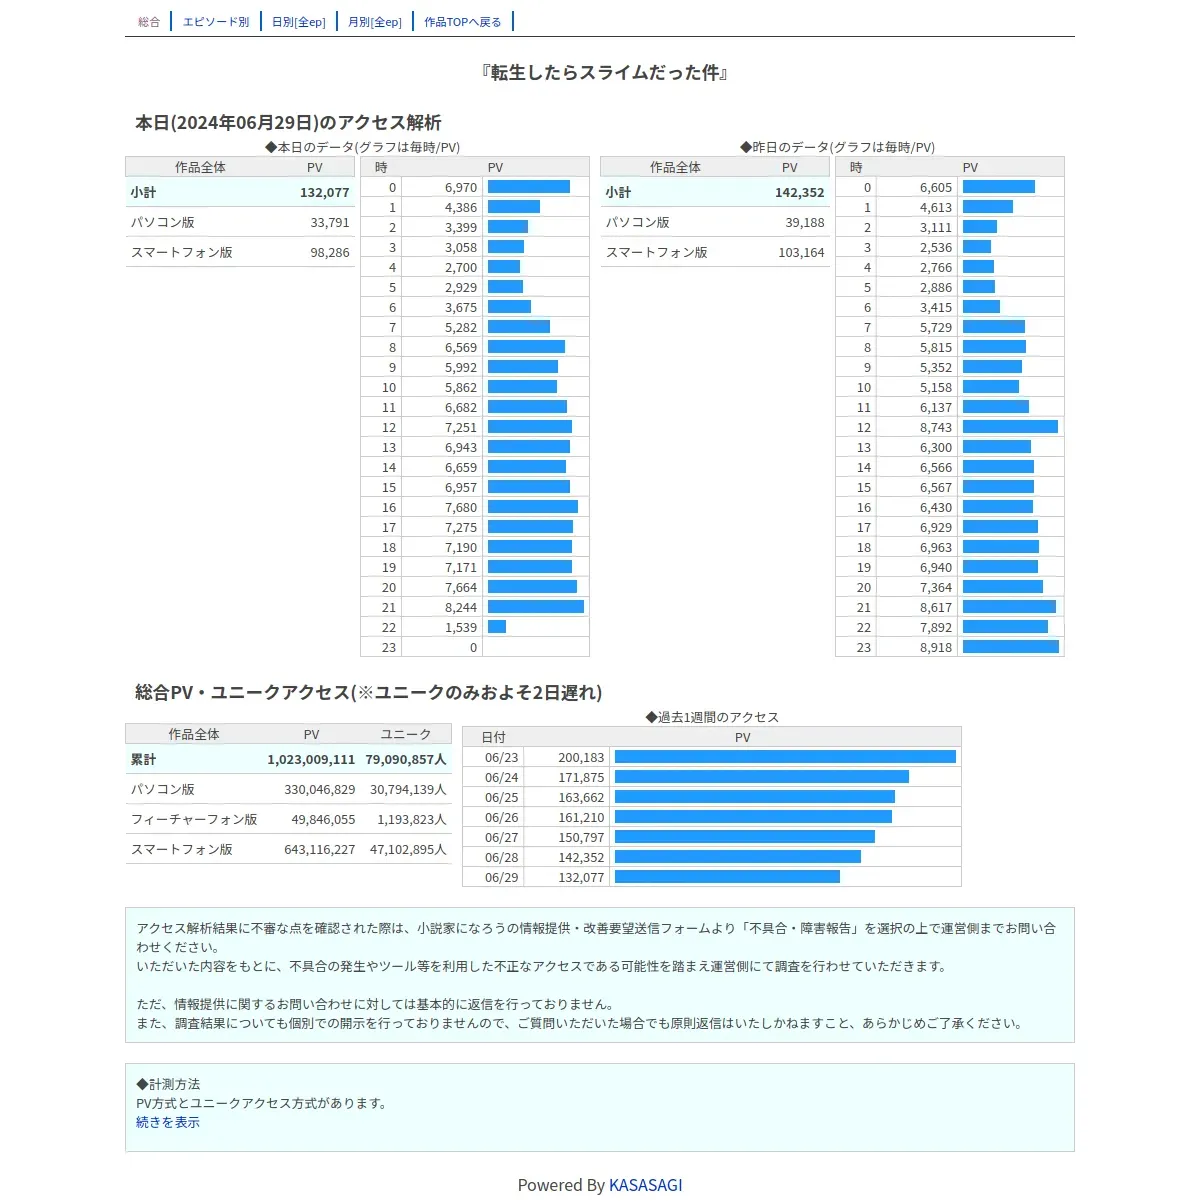1200x1201 pixels.
Task: Click the ◆昨日のデータ caption
Action: click(x=838, y=147)
